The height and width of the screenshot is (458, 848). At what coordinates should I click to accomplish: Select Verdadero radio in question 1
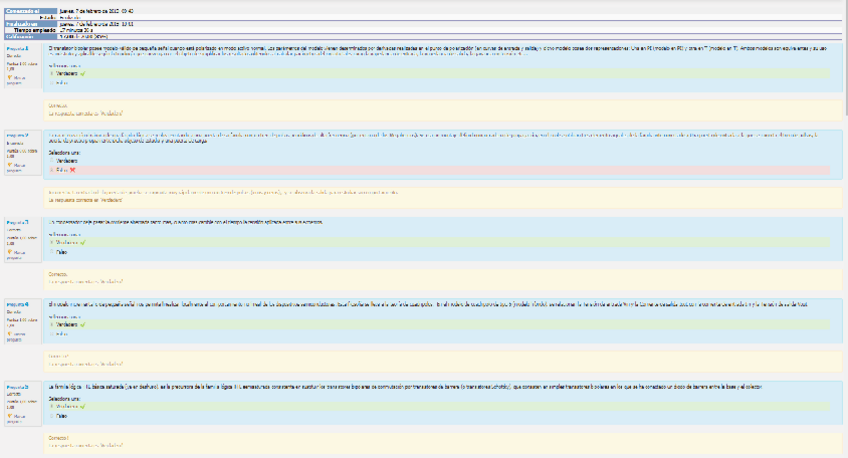pos(52,74)
